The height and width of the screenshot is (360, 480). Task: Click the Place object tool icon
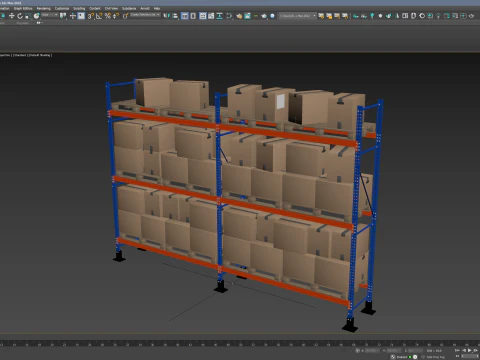point(36,16)
